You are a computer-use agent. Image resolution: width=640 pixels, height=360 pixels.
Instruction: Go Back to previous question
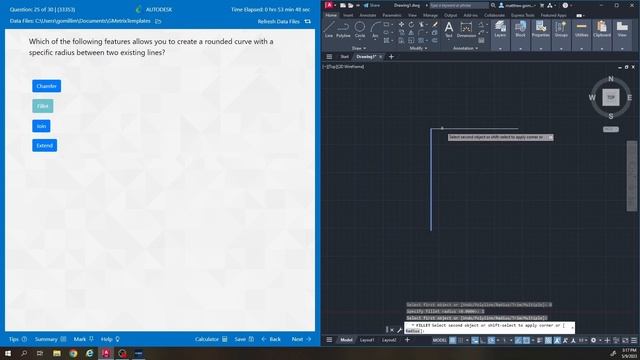[x=271, y=339]
